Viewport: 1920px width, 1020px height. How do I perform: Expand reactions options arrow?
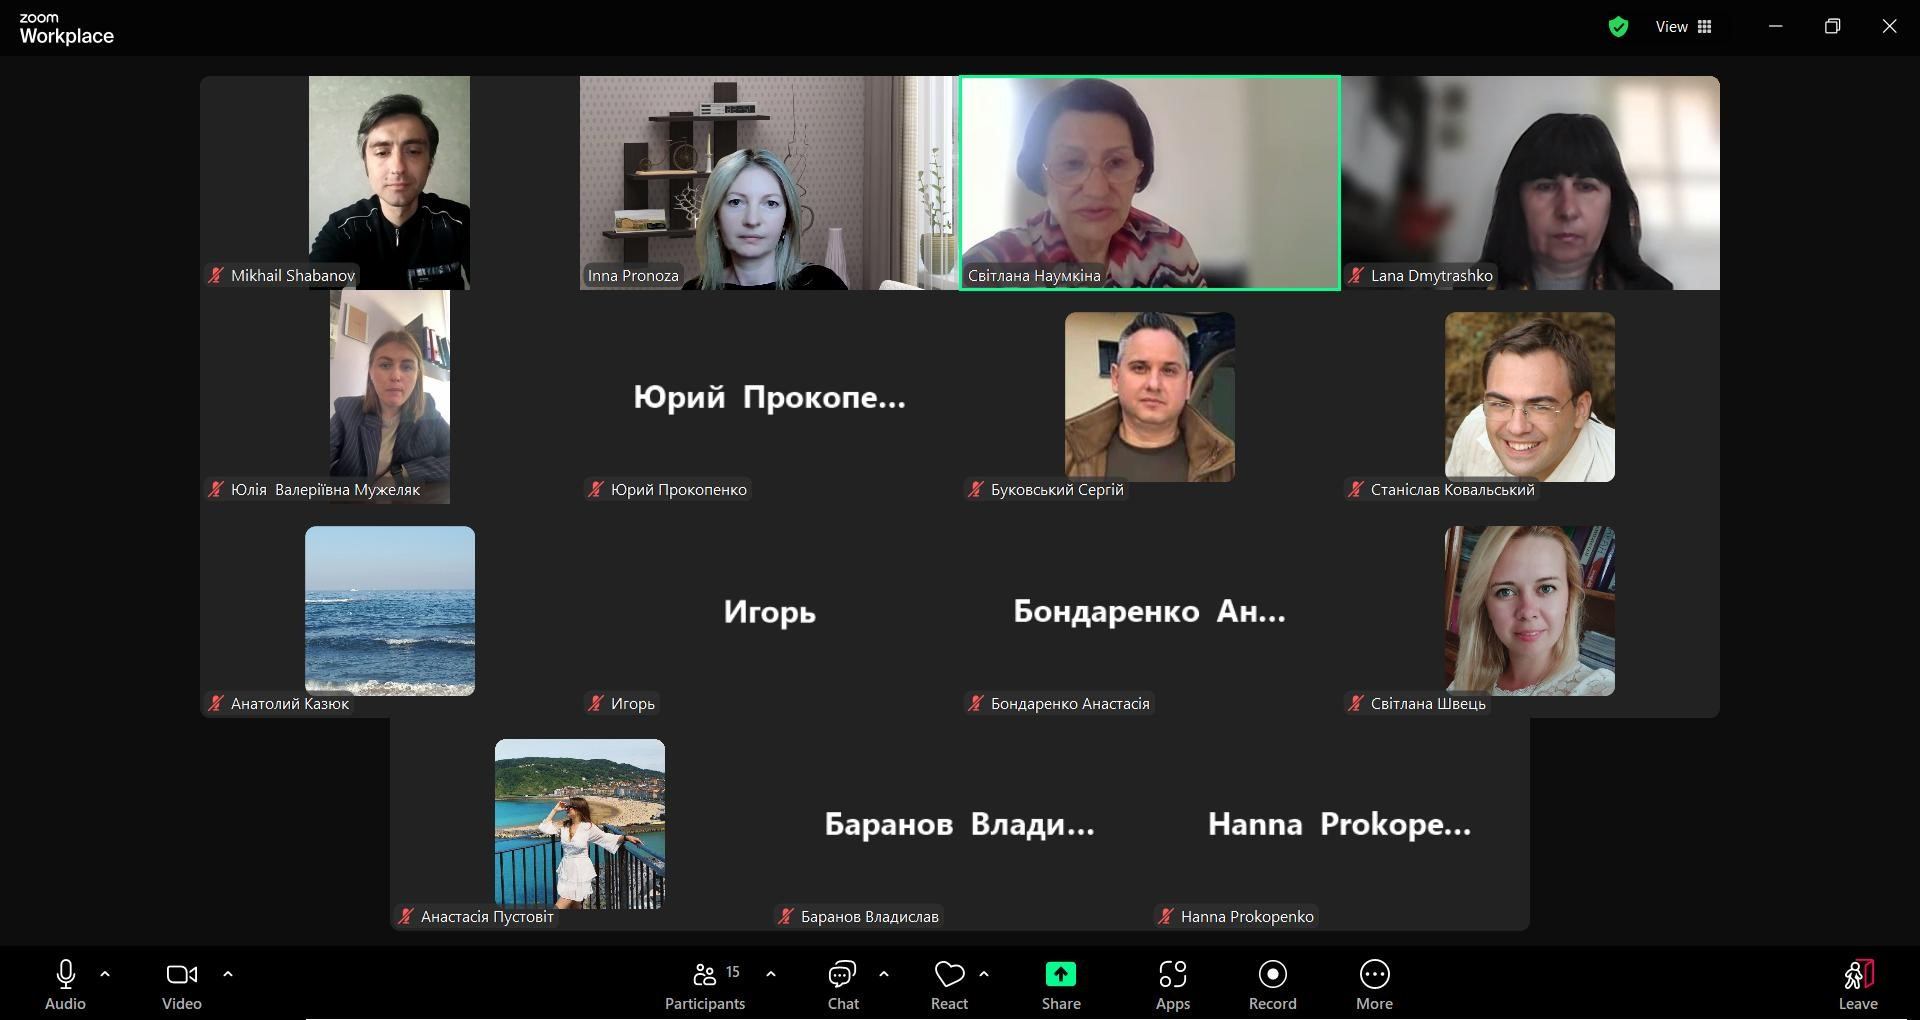coord(984,973)
